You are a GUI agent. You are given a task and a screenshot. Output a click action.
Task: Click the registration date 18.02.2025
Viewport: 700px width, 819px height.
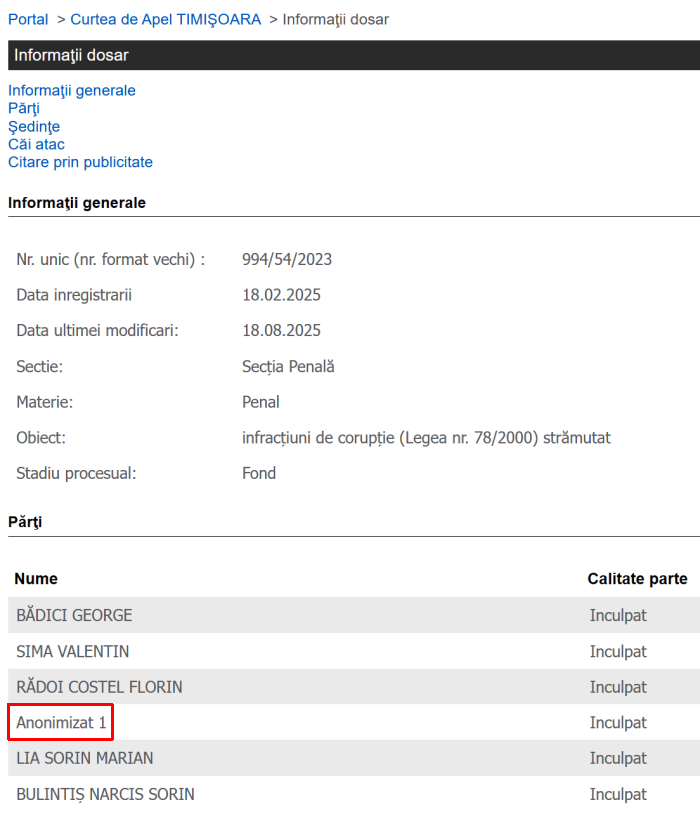coord(281,295)
